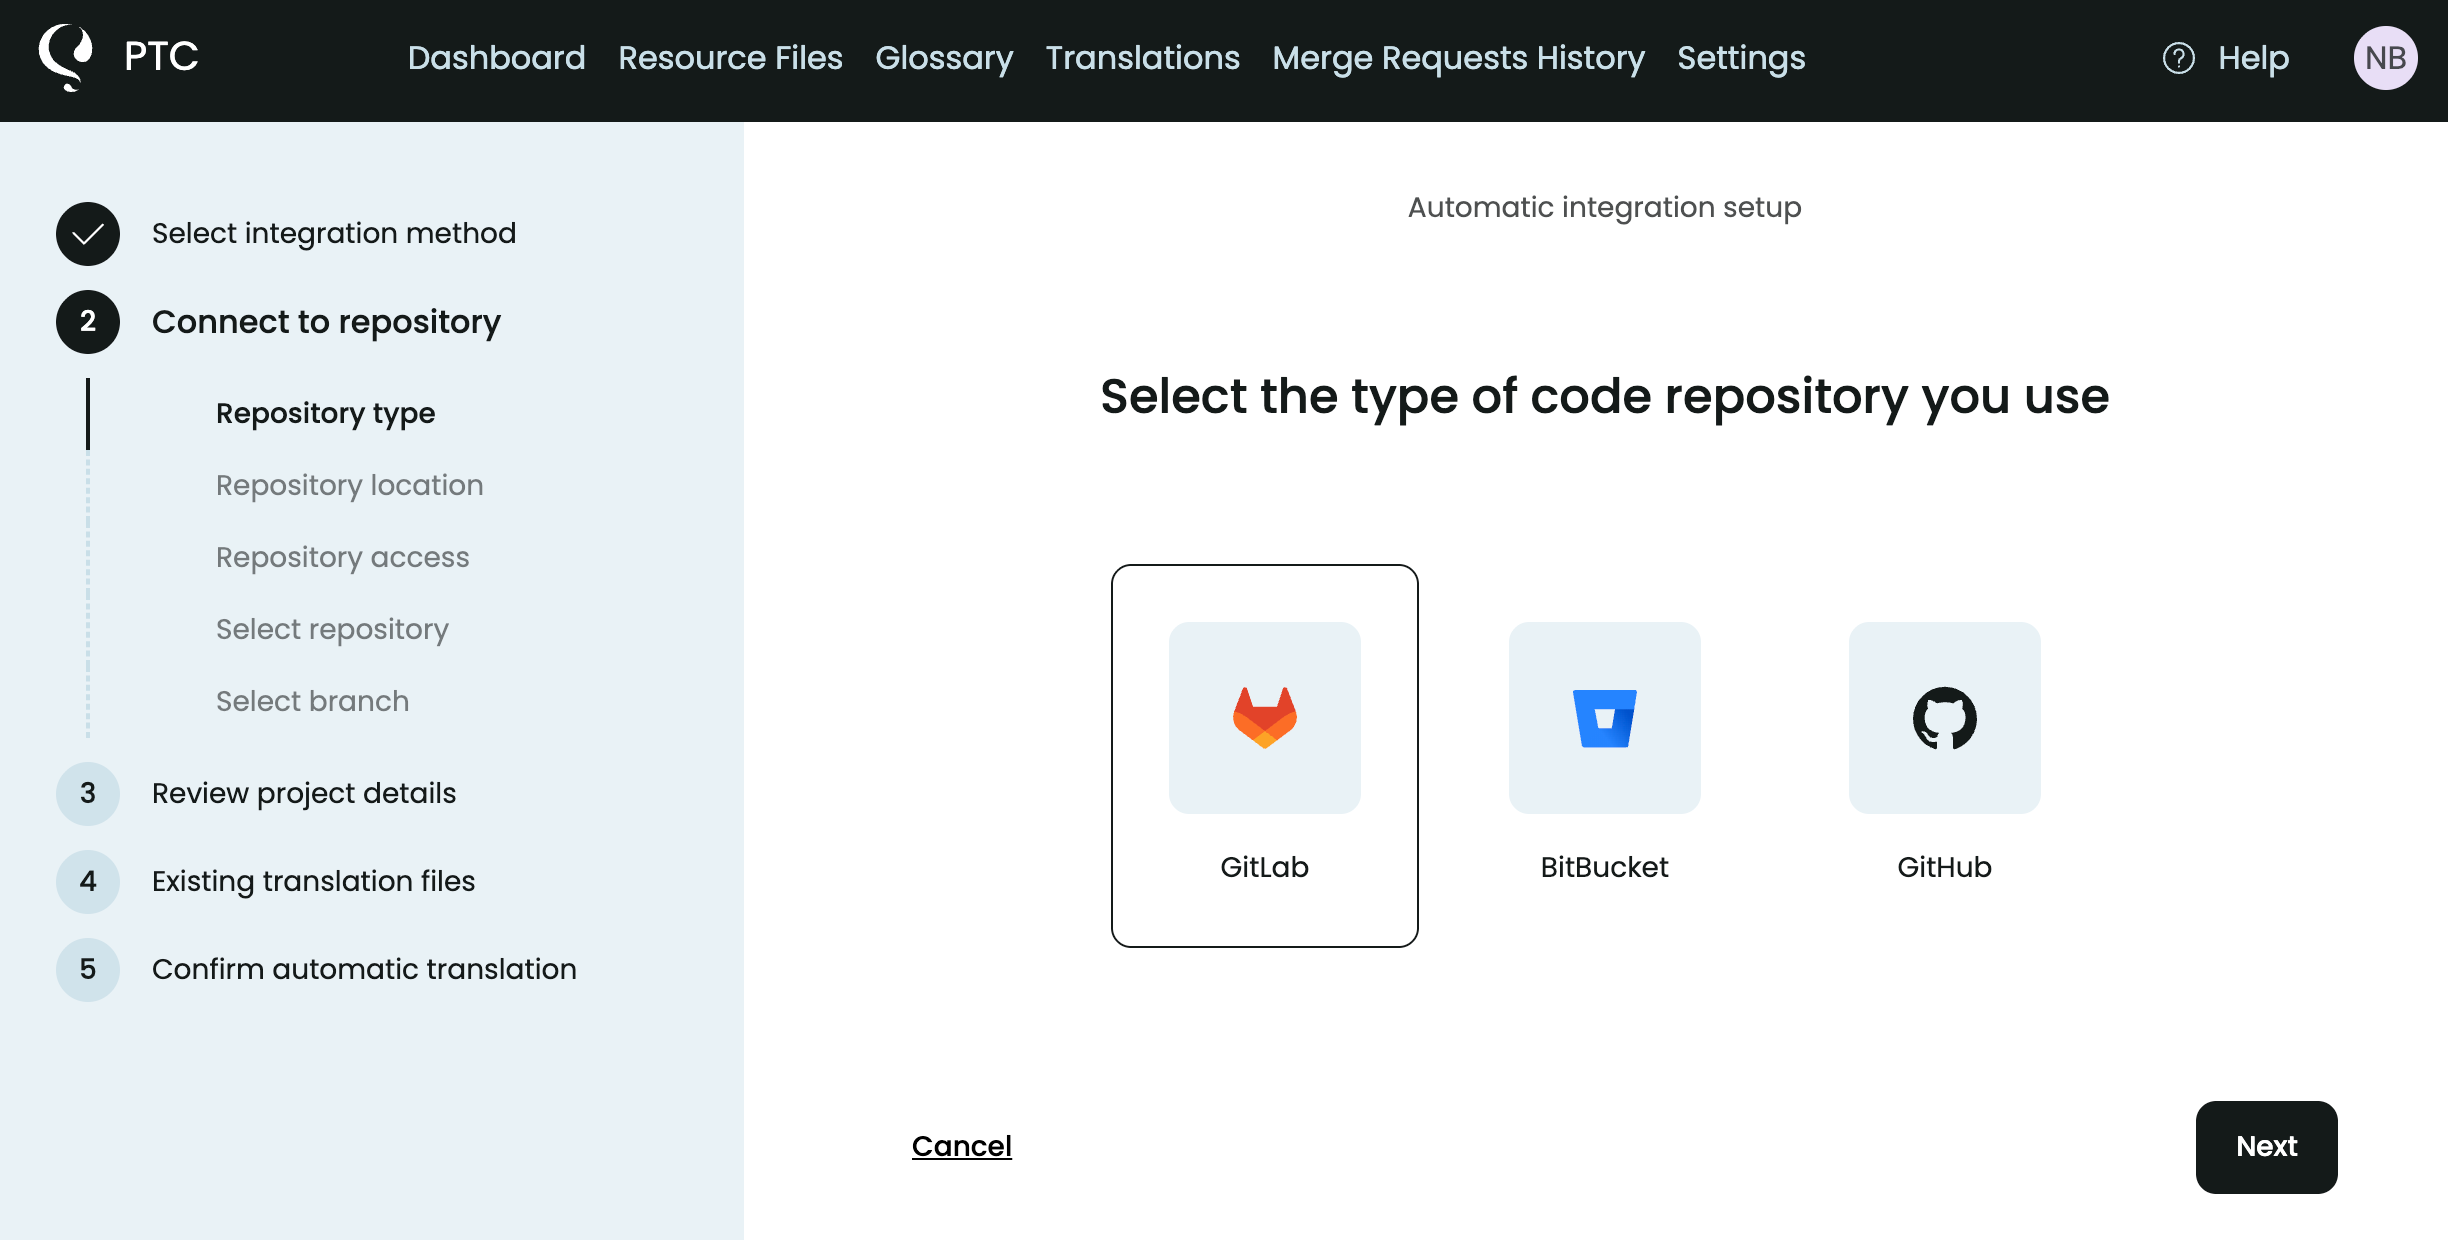Open the NB user avatar menu
This screenshot has height=1240, width=2448.
point(2386,58)
